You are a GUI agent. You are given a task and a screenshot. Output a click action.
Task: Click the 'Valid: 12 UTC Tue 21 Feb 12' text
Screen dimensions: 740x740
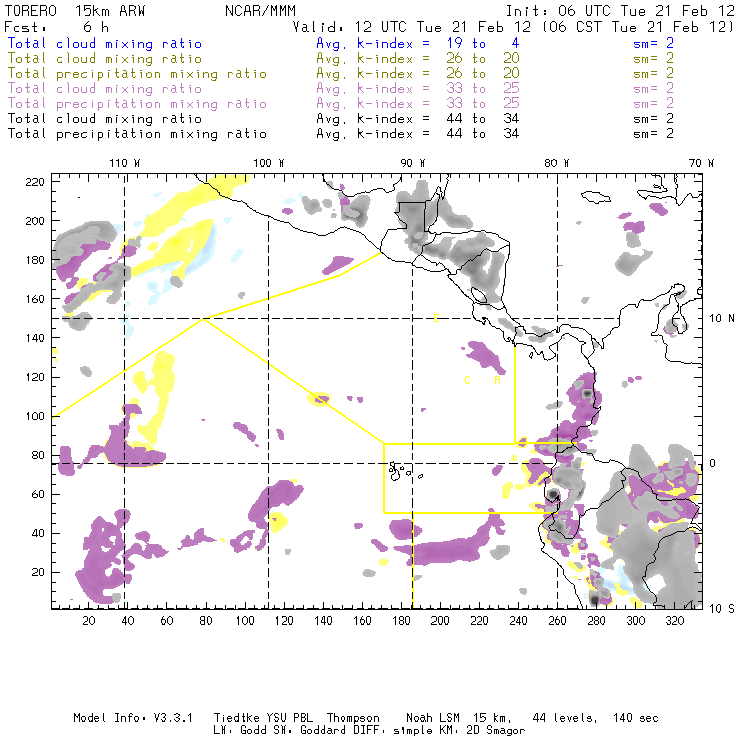[x=412, y=27]
